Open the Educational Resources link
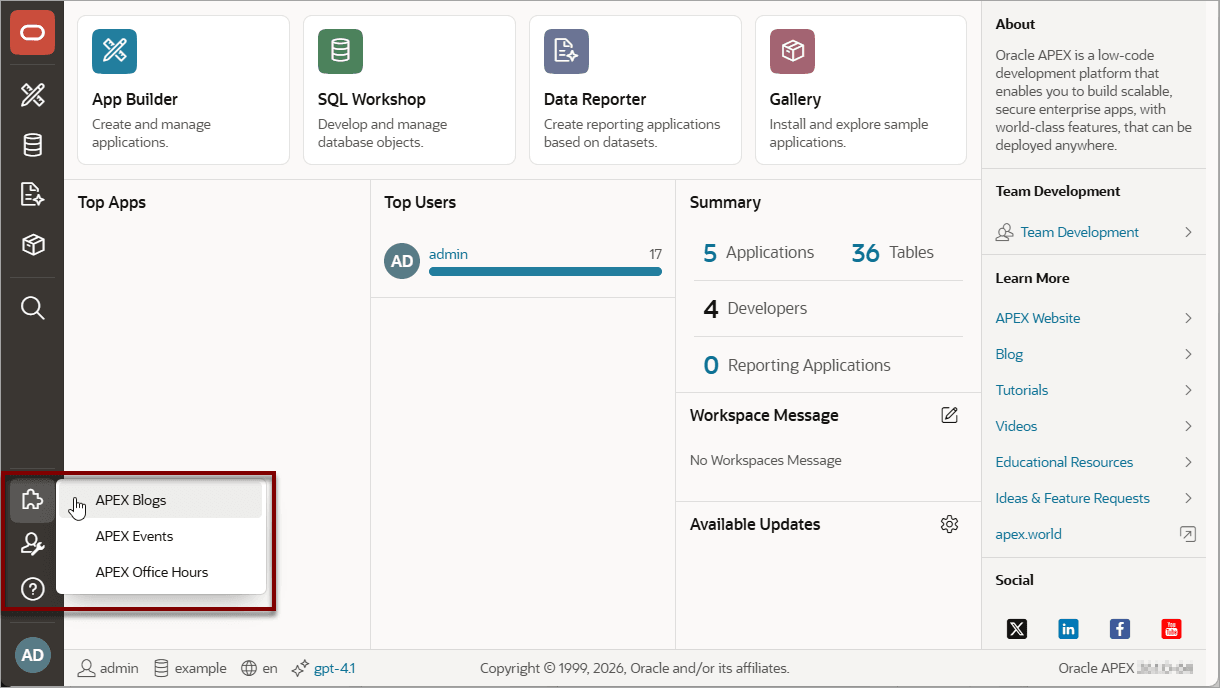Screen dimensions: 1220x688 click(x=1064, y=462)
